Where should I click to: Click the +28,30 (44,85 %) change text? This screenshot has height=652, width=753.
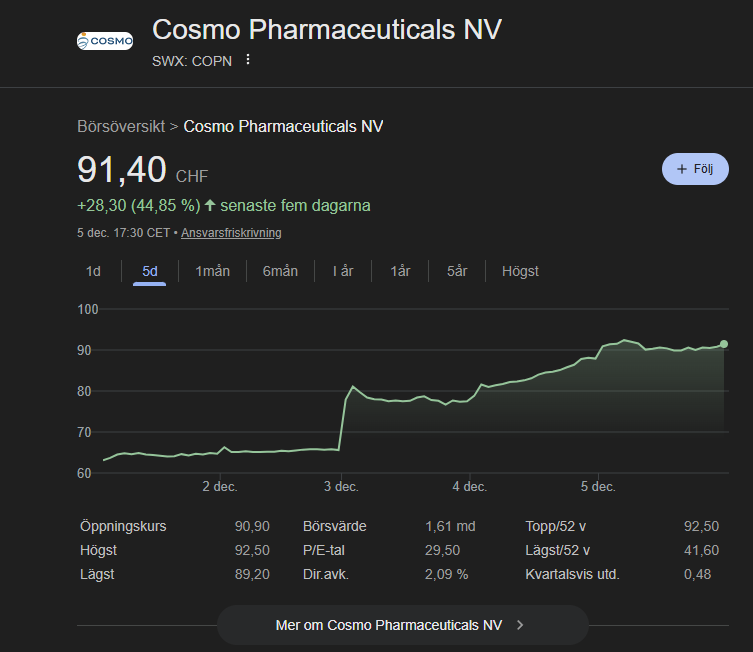[139, 205]
